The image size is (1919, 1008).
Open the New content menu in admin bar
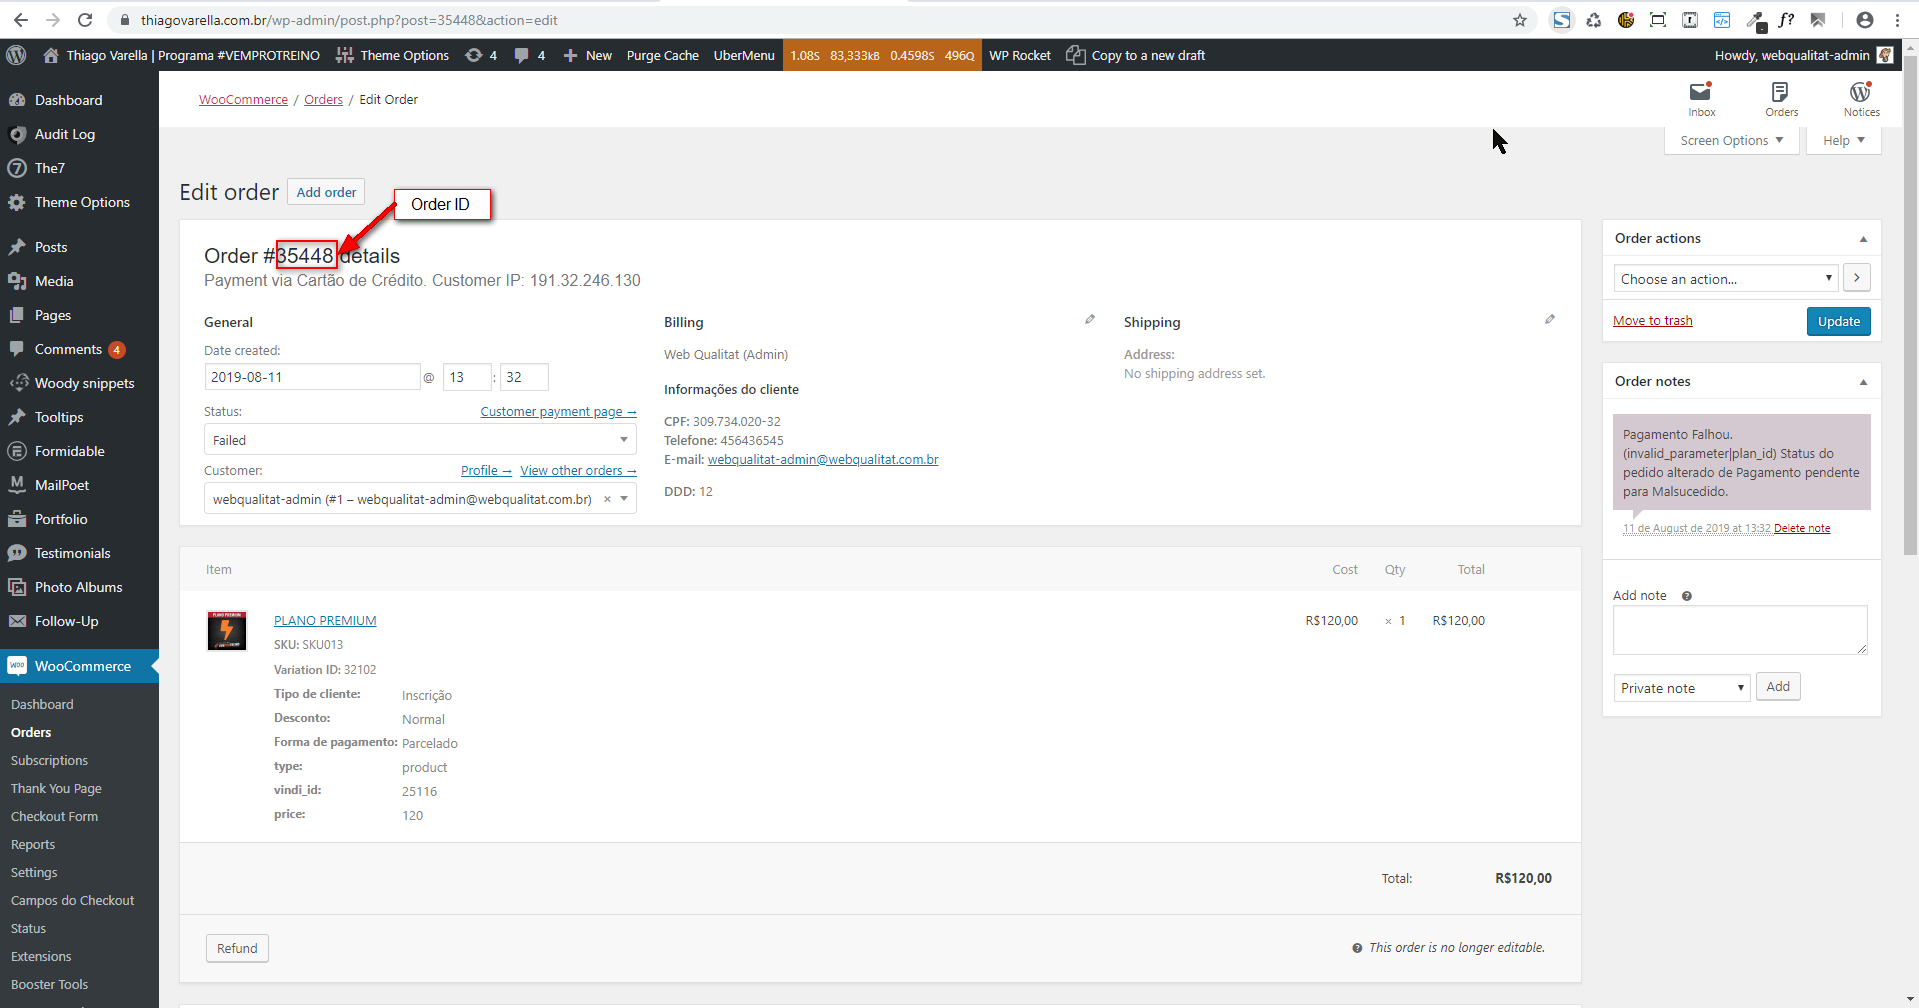pos(587,55)
